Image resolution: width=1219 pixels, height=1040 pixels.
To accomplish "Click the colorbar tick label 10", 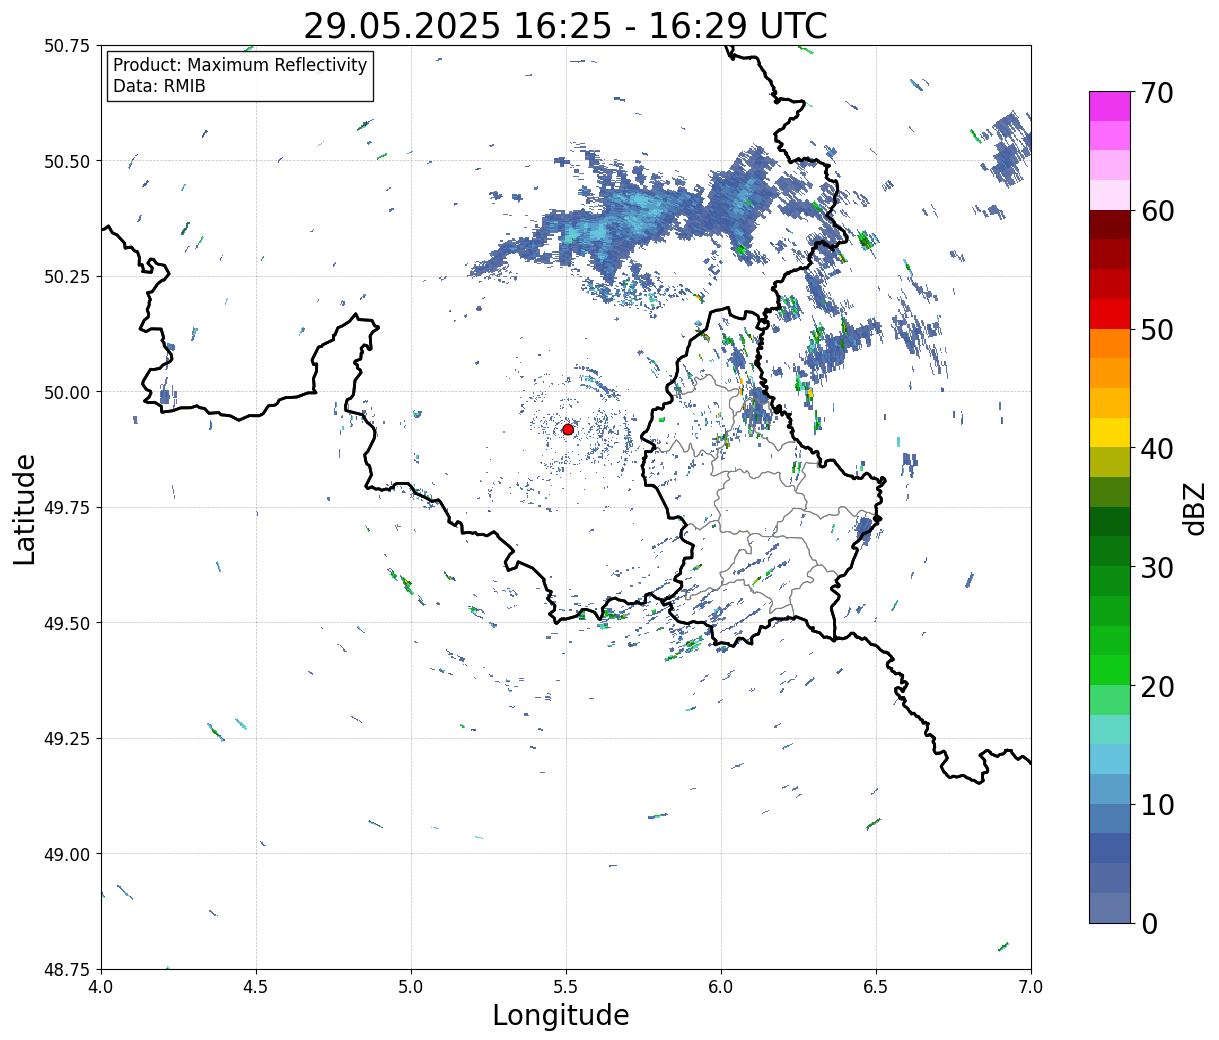I will coord(1156,805).
